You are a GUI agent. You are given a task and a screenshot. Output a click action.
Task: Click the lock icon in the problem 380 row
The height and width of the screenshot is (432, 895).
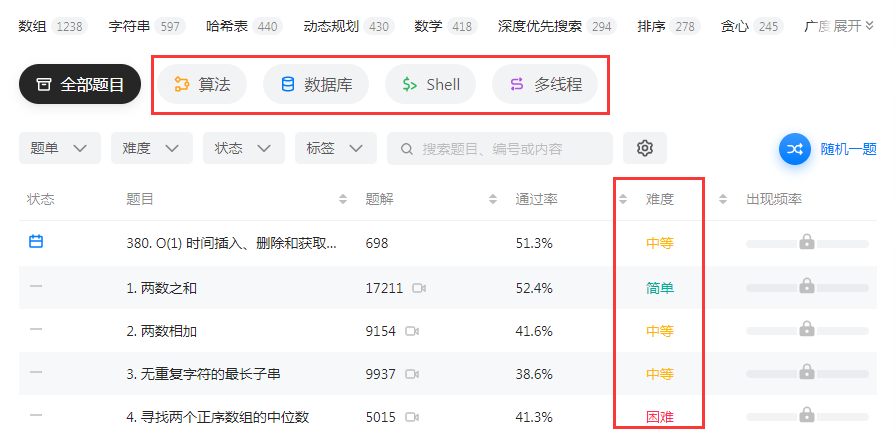pyautogui.click(x=807, y=241)
